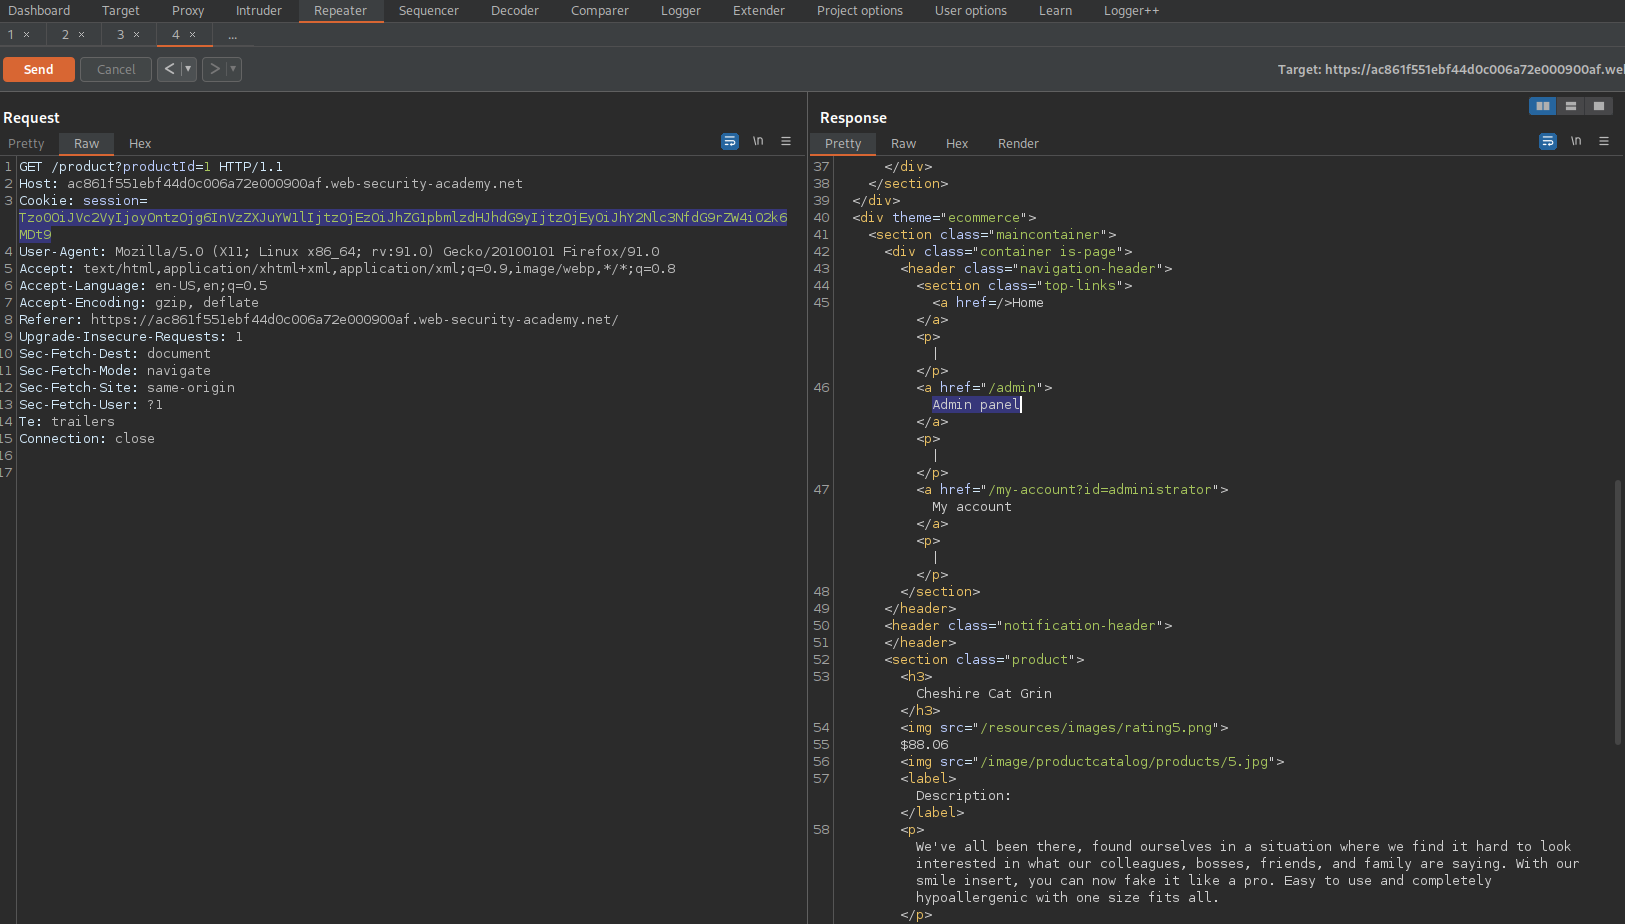Toggle word wrap in the Response panel
The width and height of the screenshot is (1625, 924).
(1548, 142)
